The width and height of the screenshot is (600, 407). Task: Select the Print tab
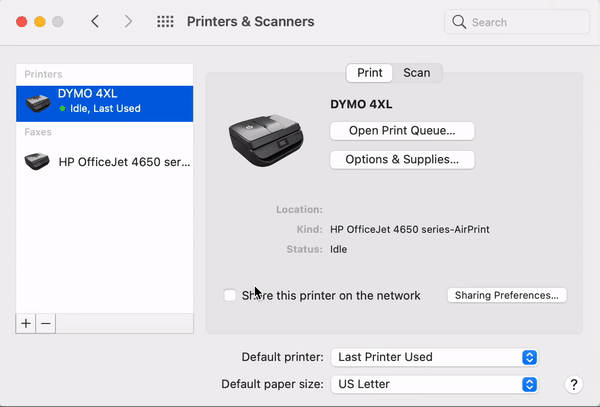point(370,73)
